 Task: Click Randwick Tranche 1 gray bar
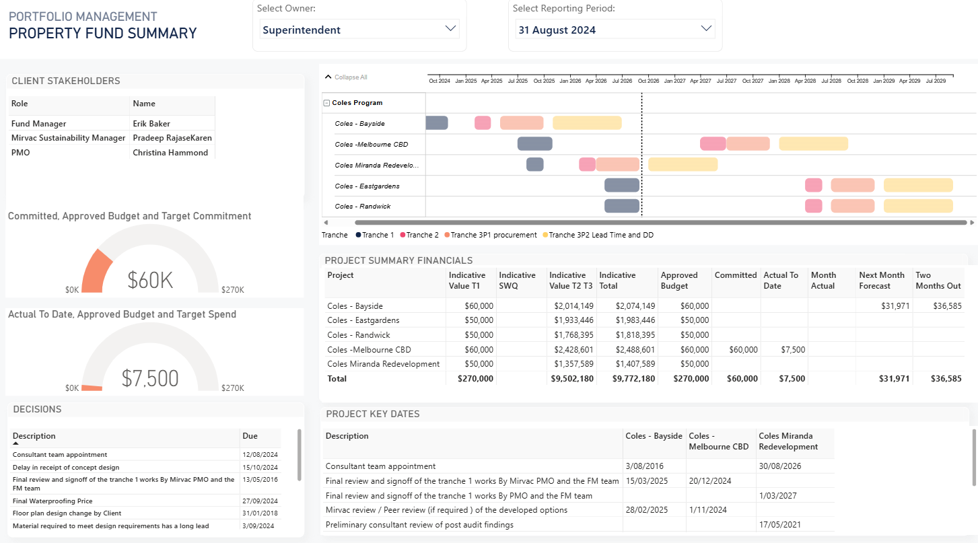coord(622,206)
